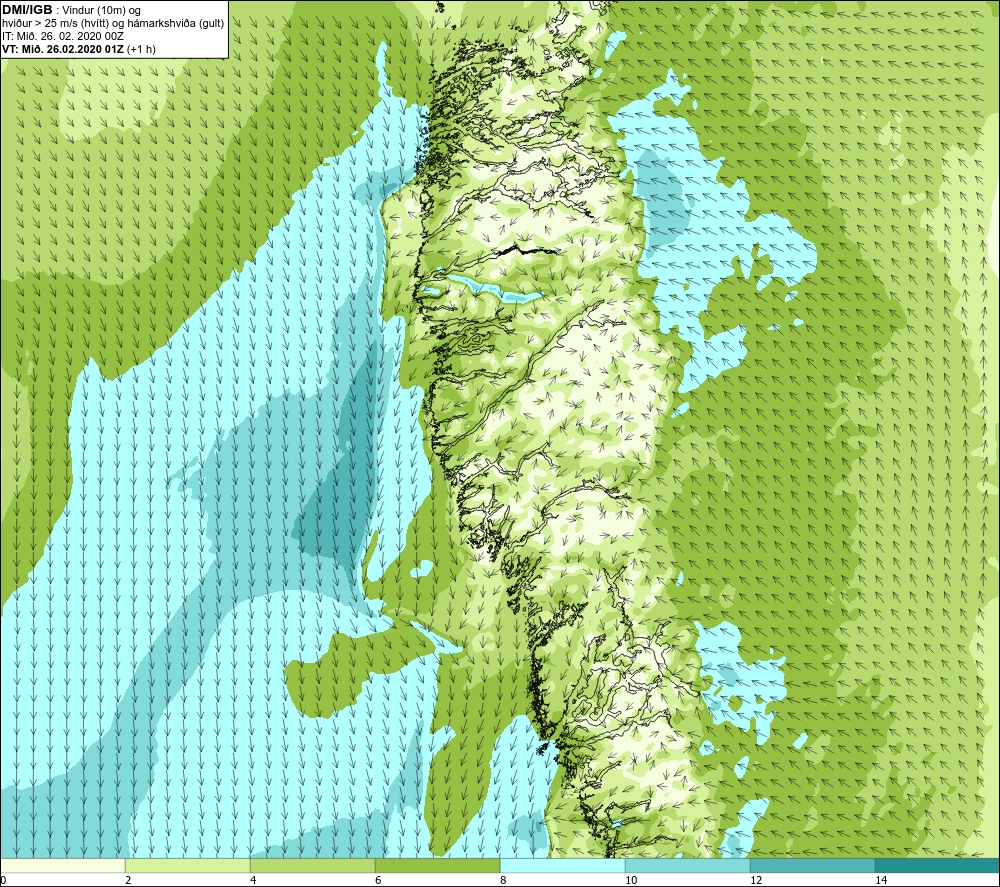Click the legend tick label '14'

point(881,881)
